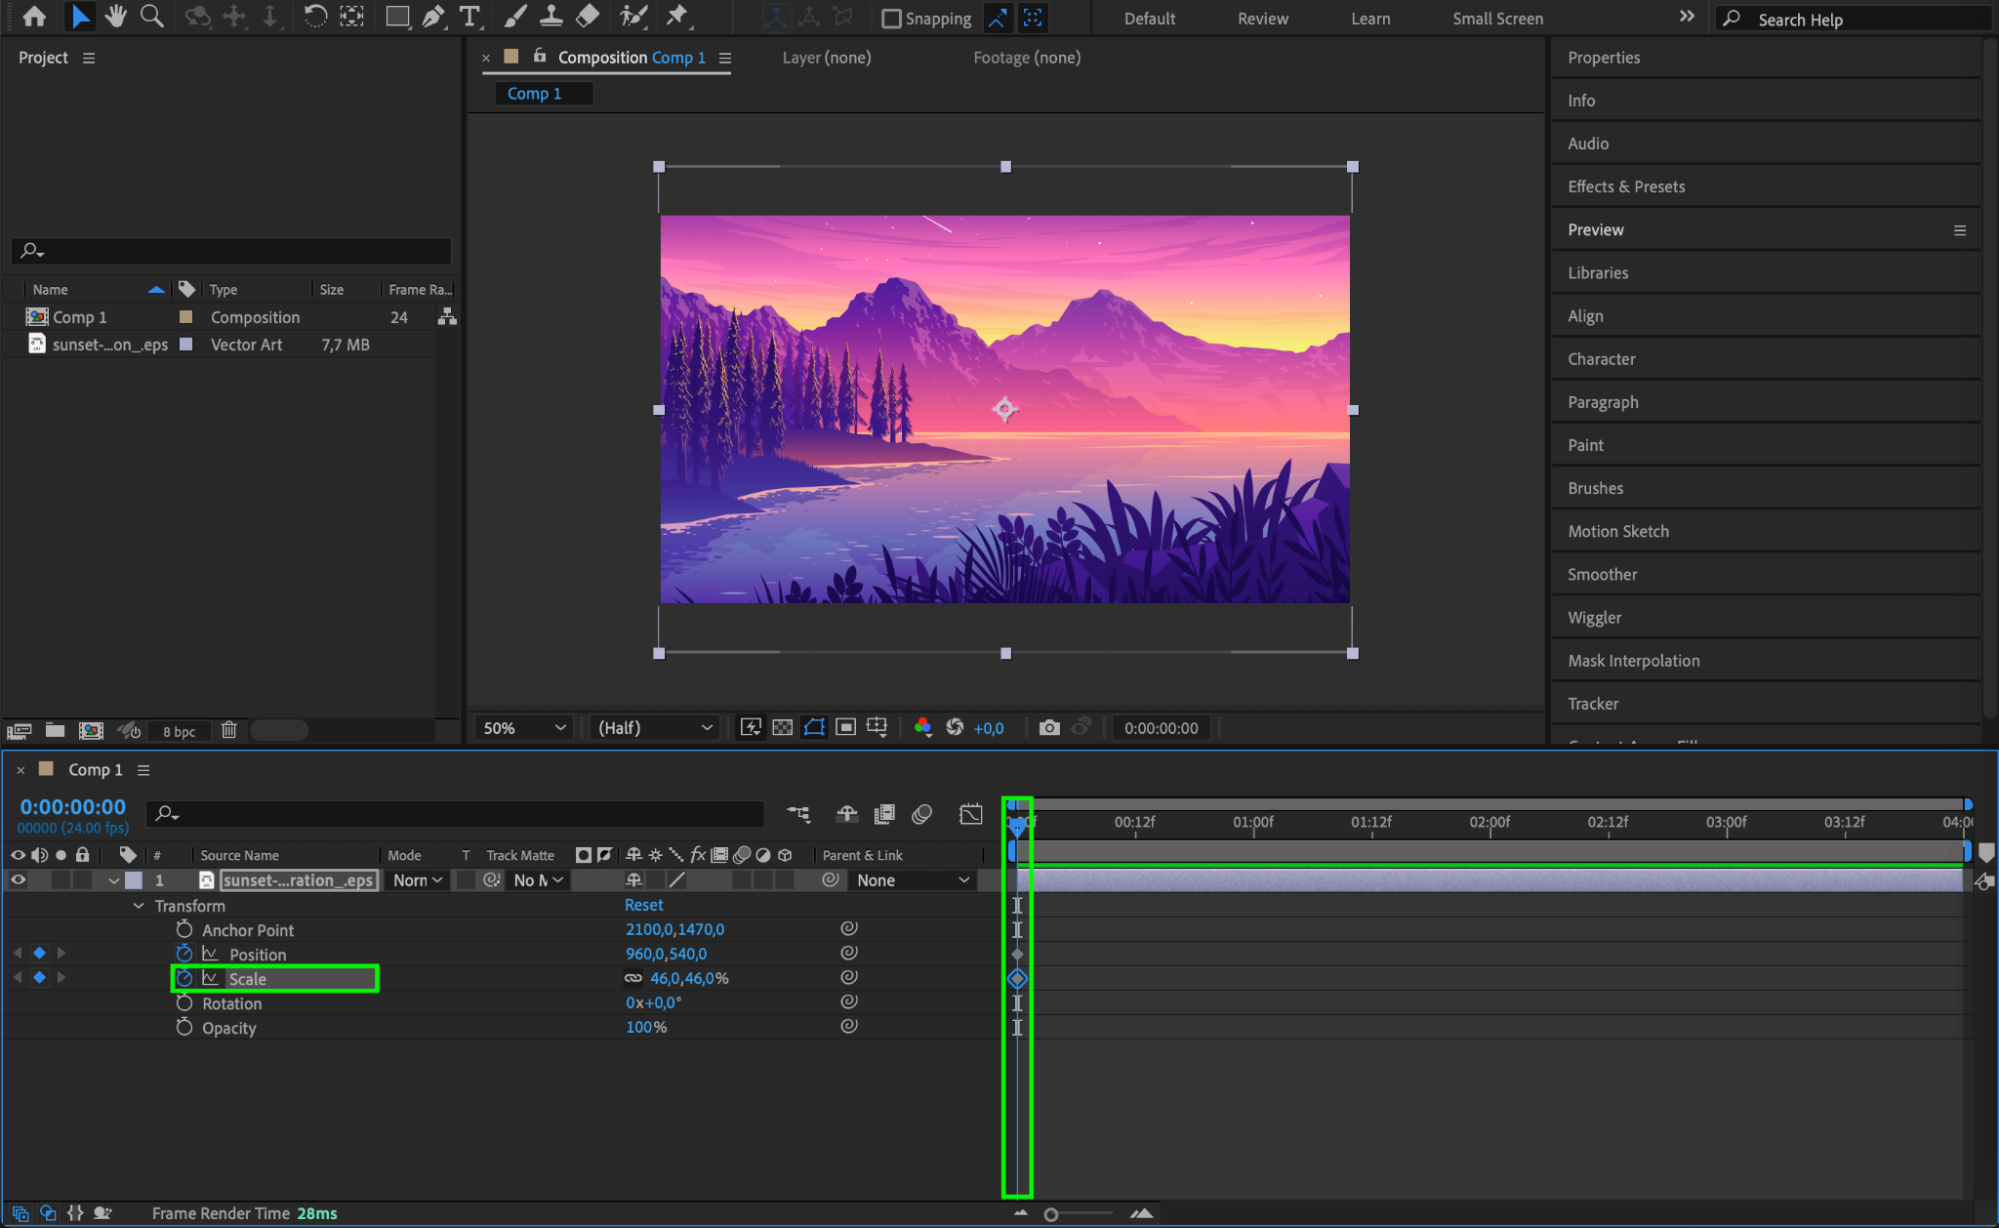Hide the sunset layer eye toggle
This screenshot has width=1999, height=1228.
(18, 880)
